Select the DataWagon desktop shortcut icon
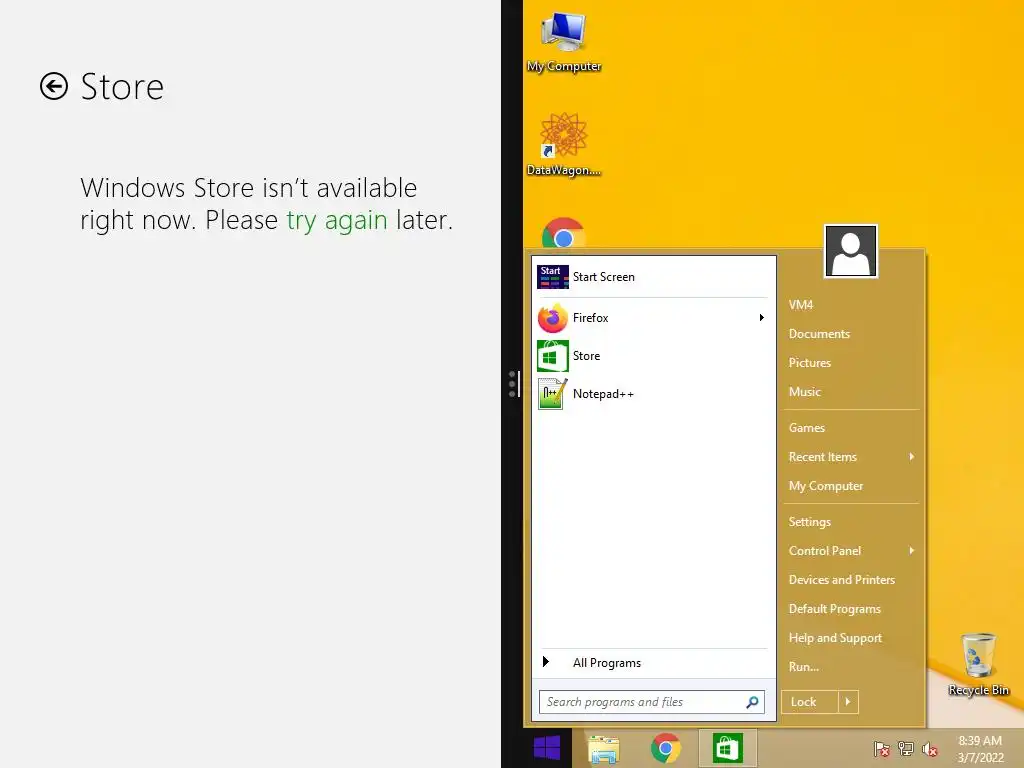 [x=564, y=145]
